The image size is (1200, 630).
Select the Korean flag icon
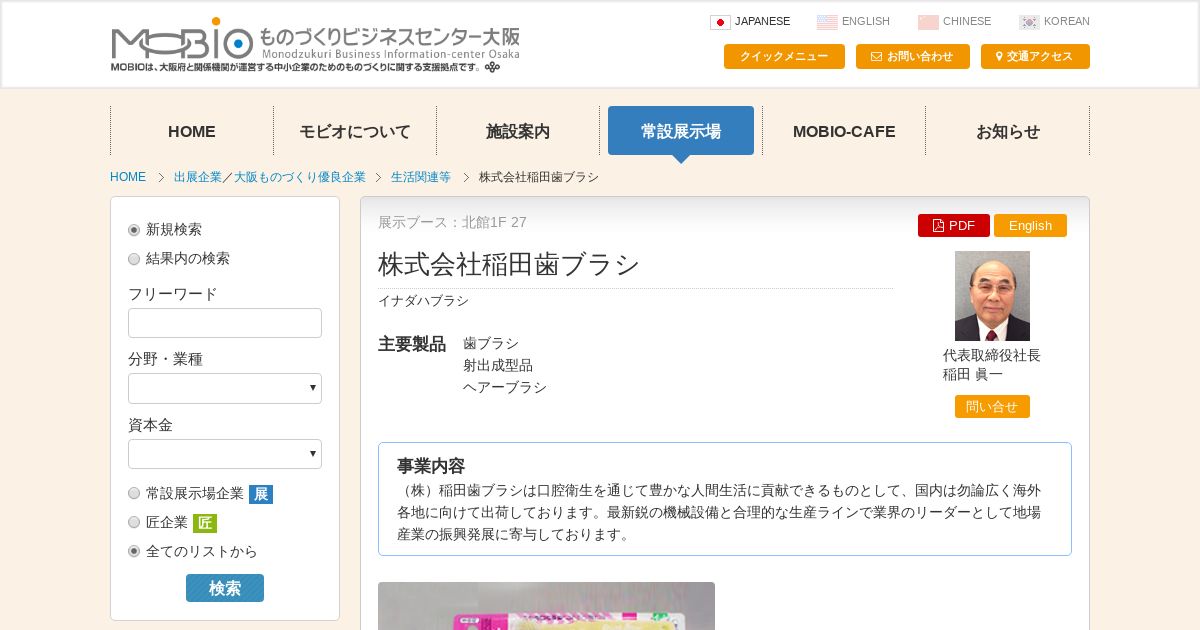(1029, 22)
